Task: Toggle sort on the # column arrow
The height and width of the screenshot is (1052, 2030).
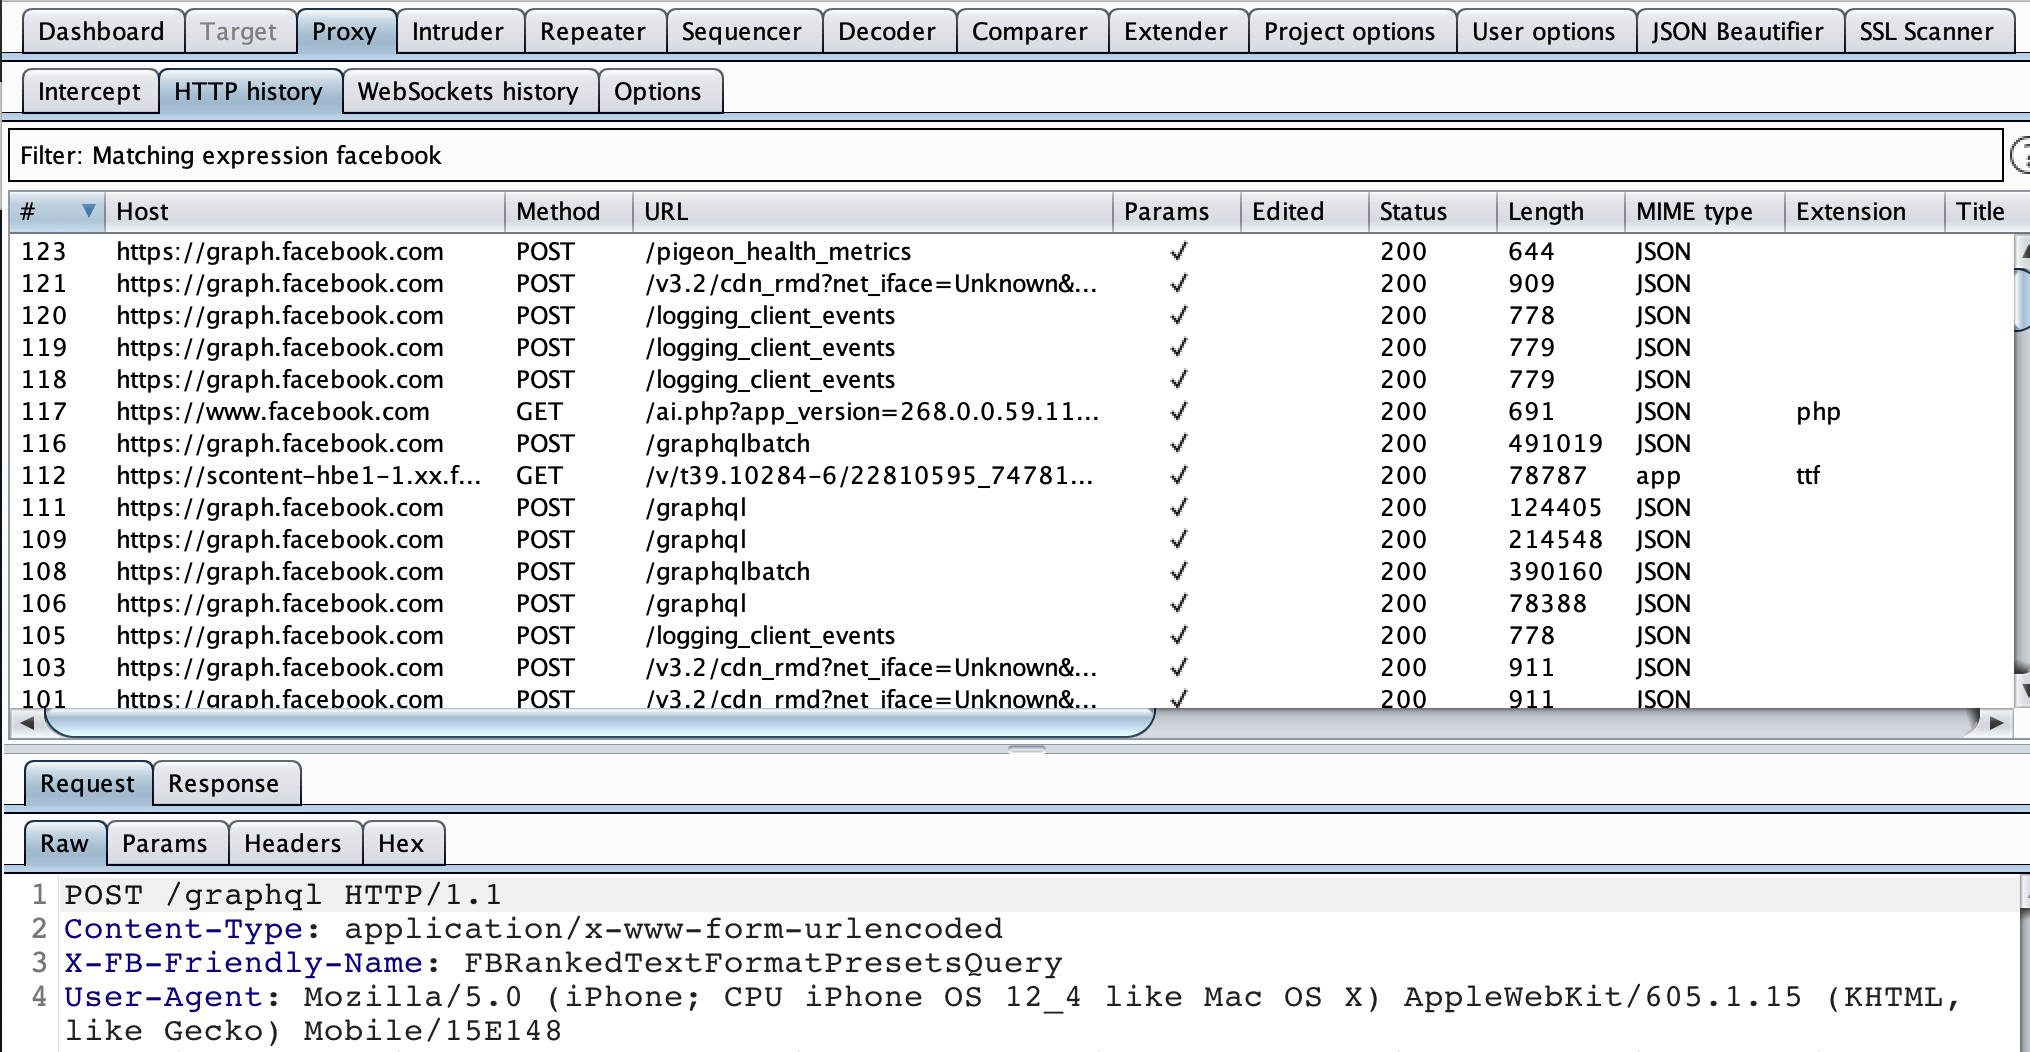Action: coord(88,211)
